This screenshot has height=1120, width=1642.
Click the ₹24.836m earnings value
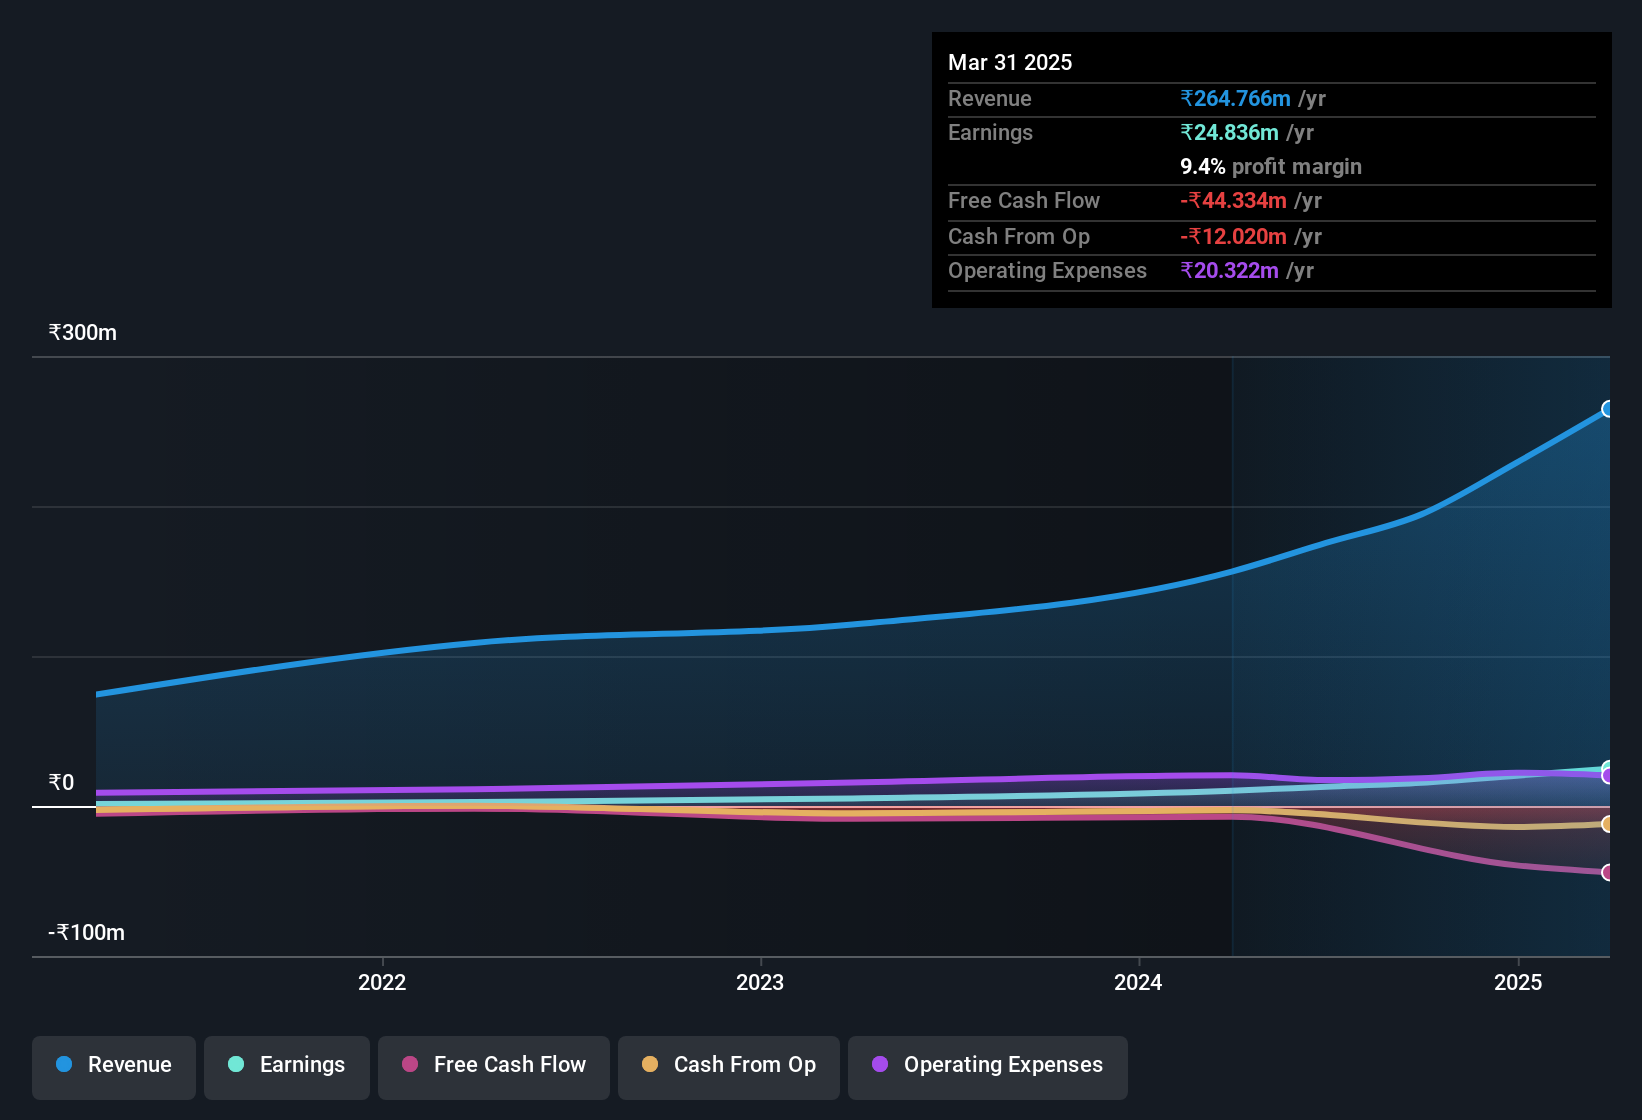(1229, 132)
